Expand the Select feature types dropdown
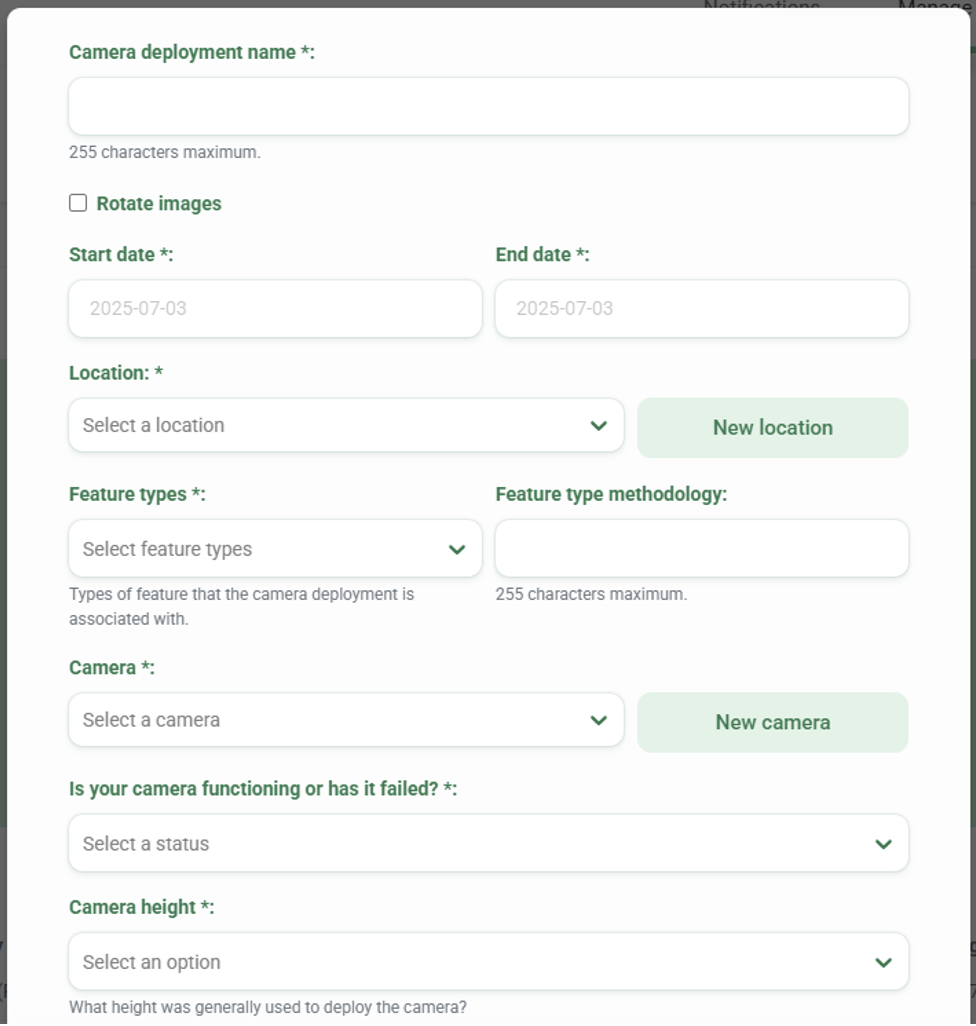 [x=260, y=549]
